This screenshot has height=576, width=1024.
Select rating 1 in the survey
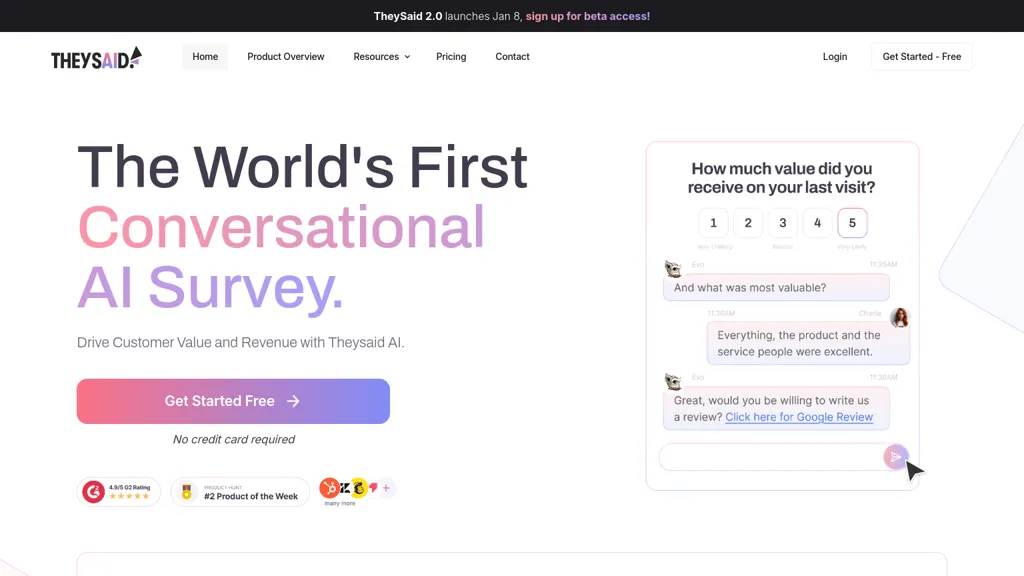click(713, 223)
